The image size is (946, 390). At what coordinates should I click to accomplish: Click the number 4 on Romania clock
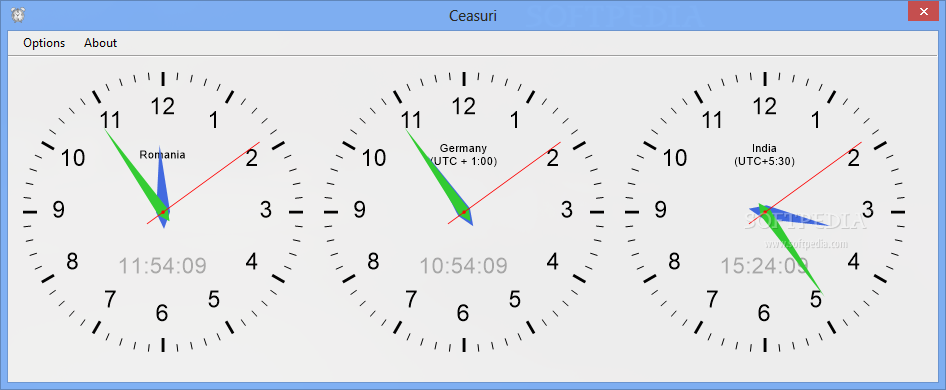(x=252, y=262)
